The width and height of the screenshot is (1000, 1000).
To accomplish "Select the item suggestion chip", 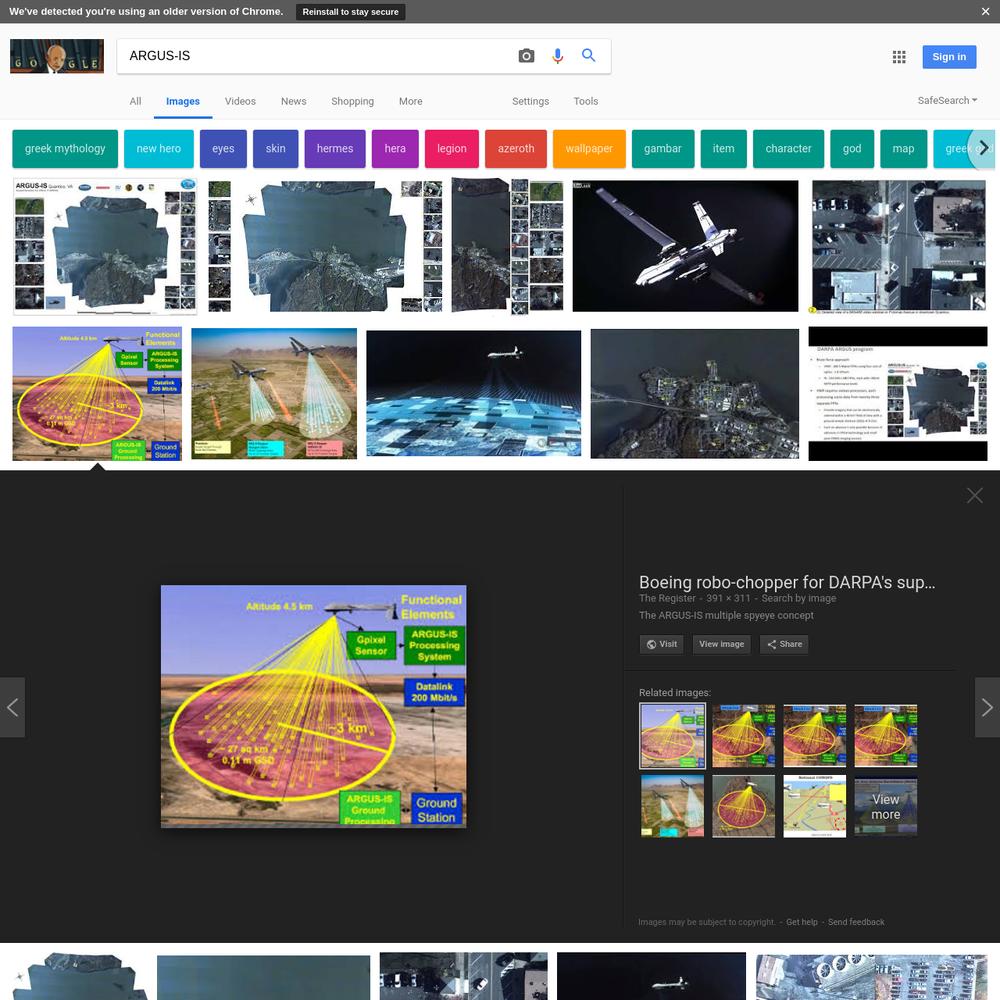I will tap(723, 149).
